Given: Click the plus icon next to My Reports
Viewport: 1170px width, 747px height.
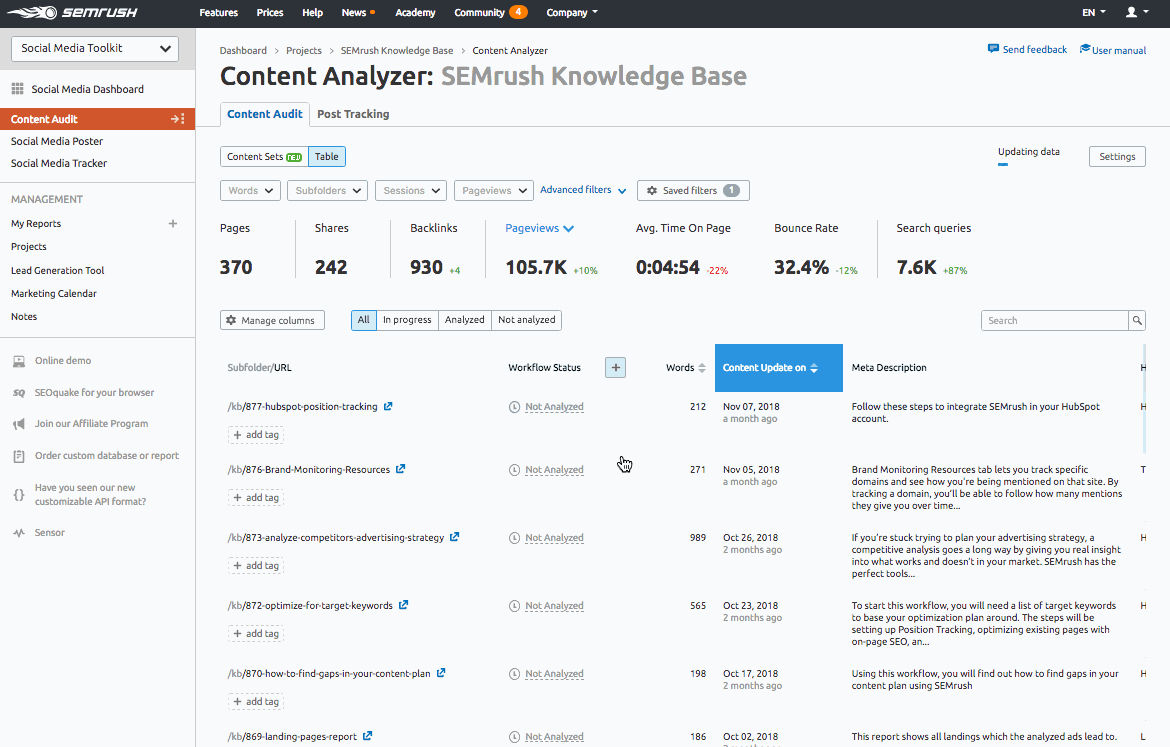Looking at the screenshot, I should pyautogui.click(x=173, y=223).
